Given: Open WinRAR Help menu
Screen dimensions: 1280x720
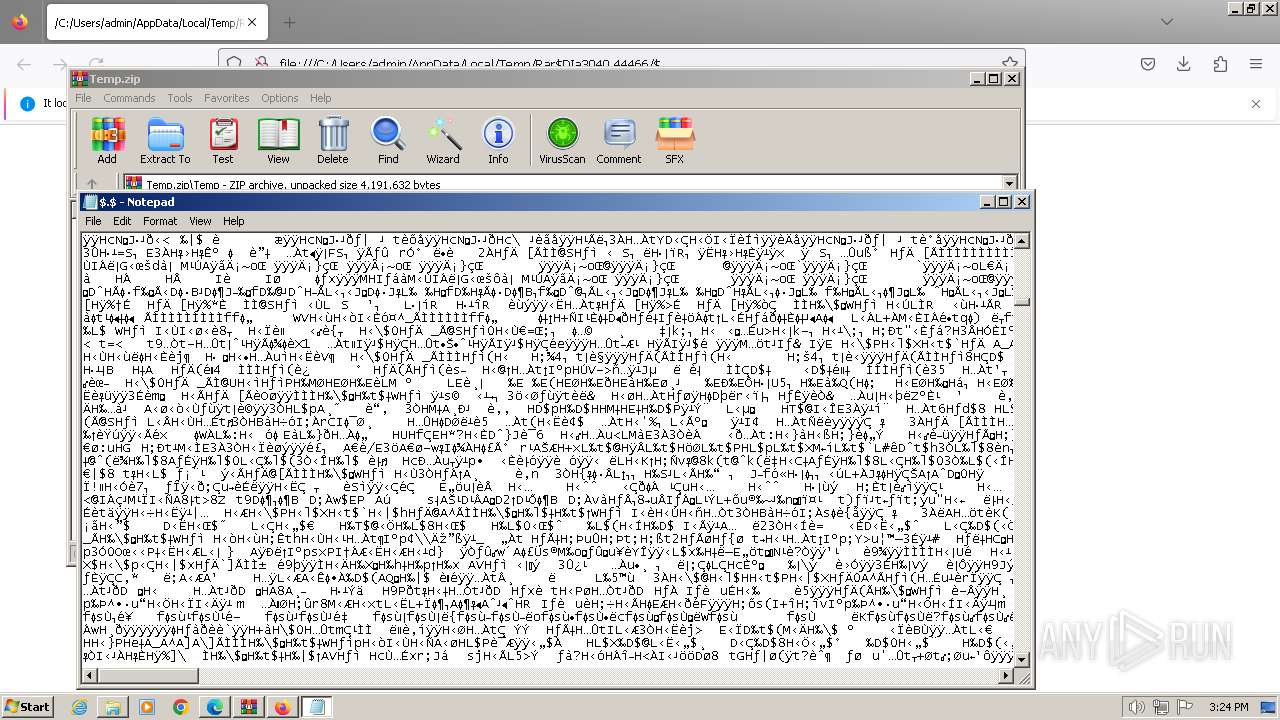Looking at the screenshot, I should coord(320,98).
